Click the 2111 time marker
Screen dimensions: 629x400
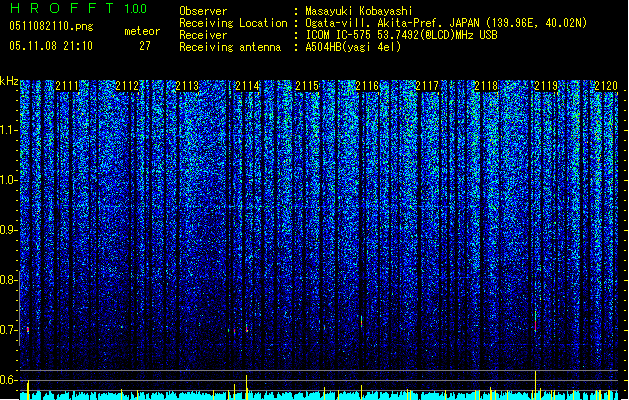[67, 86]
